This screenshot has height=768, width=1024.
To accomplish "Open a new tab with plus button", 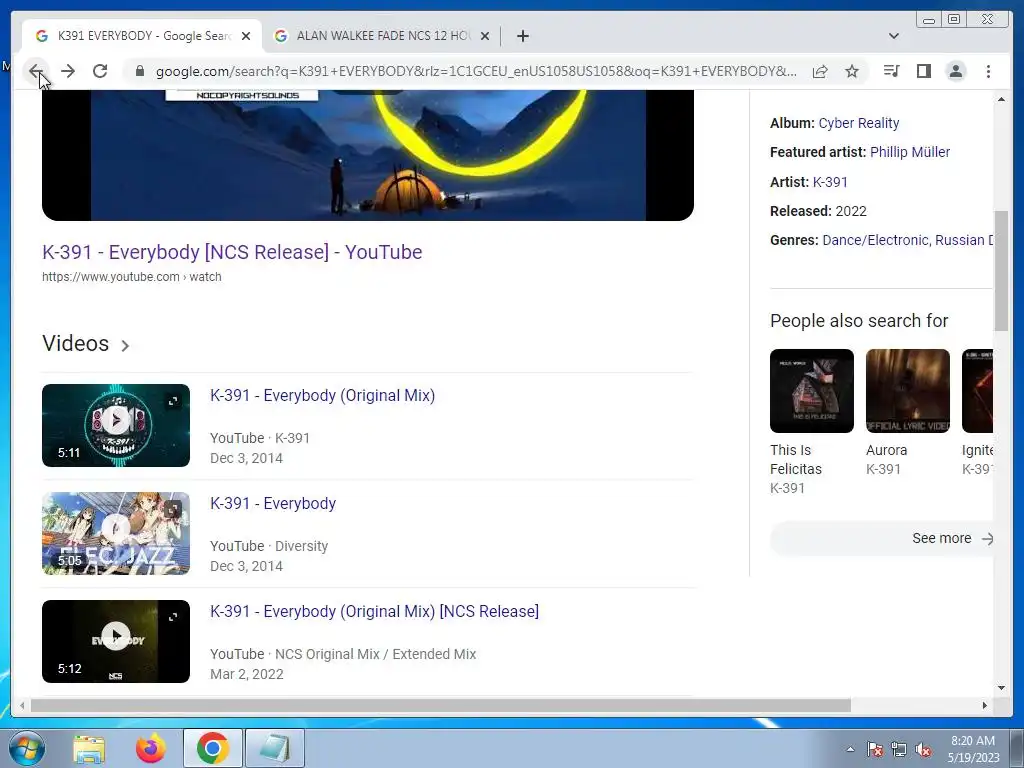I will click(x=522, y=36).
